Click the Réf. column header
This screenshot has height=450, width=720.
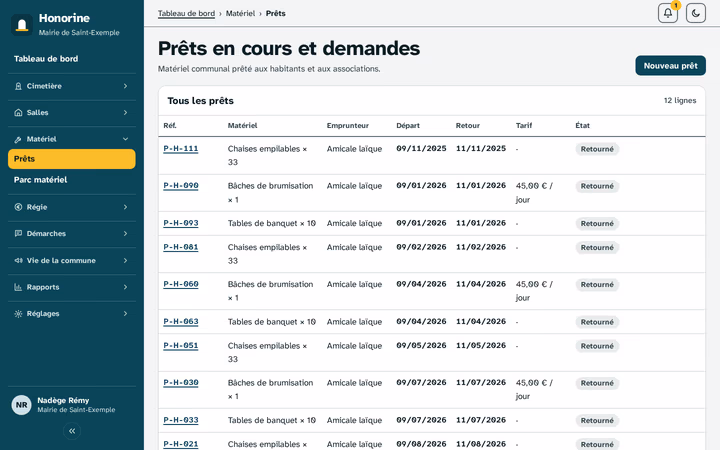pos(170,125)
